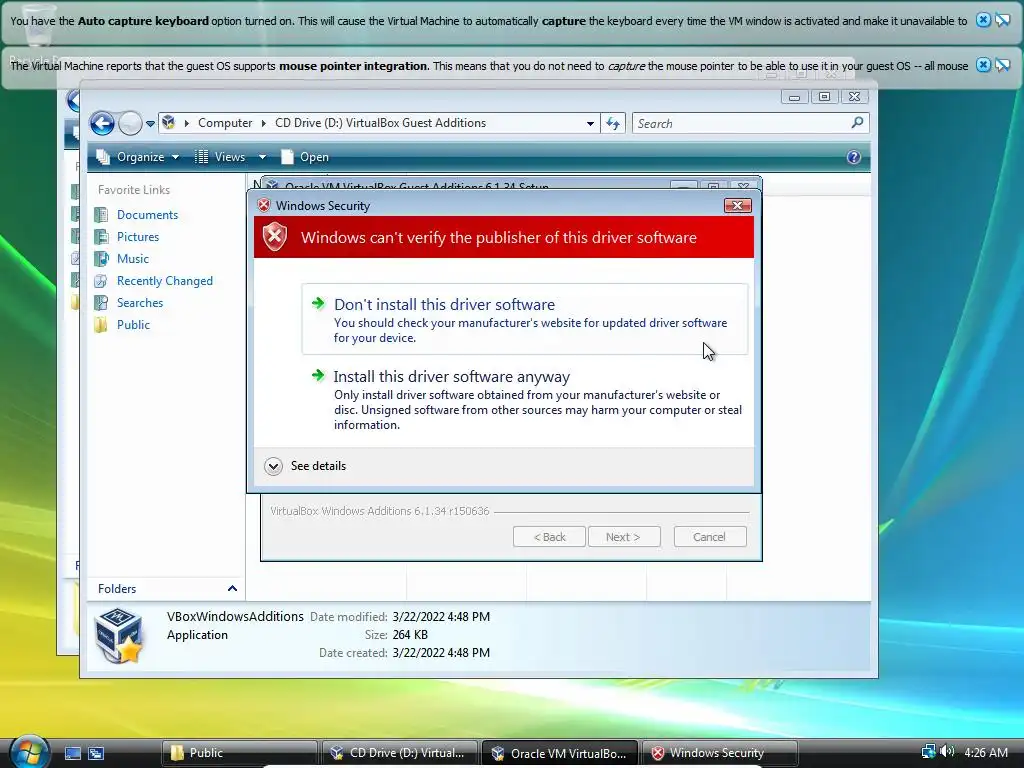Click the Views toolbar button

(x=221, y=157)
